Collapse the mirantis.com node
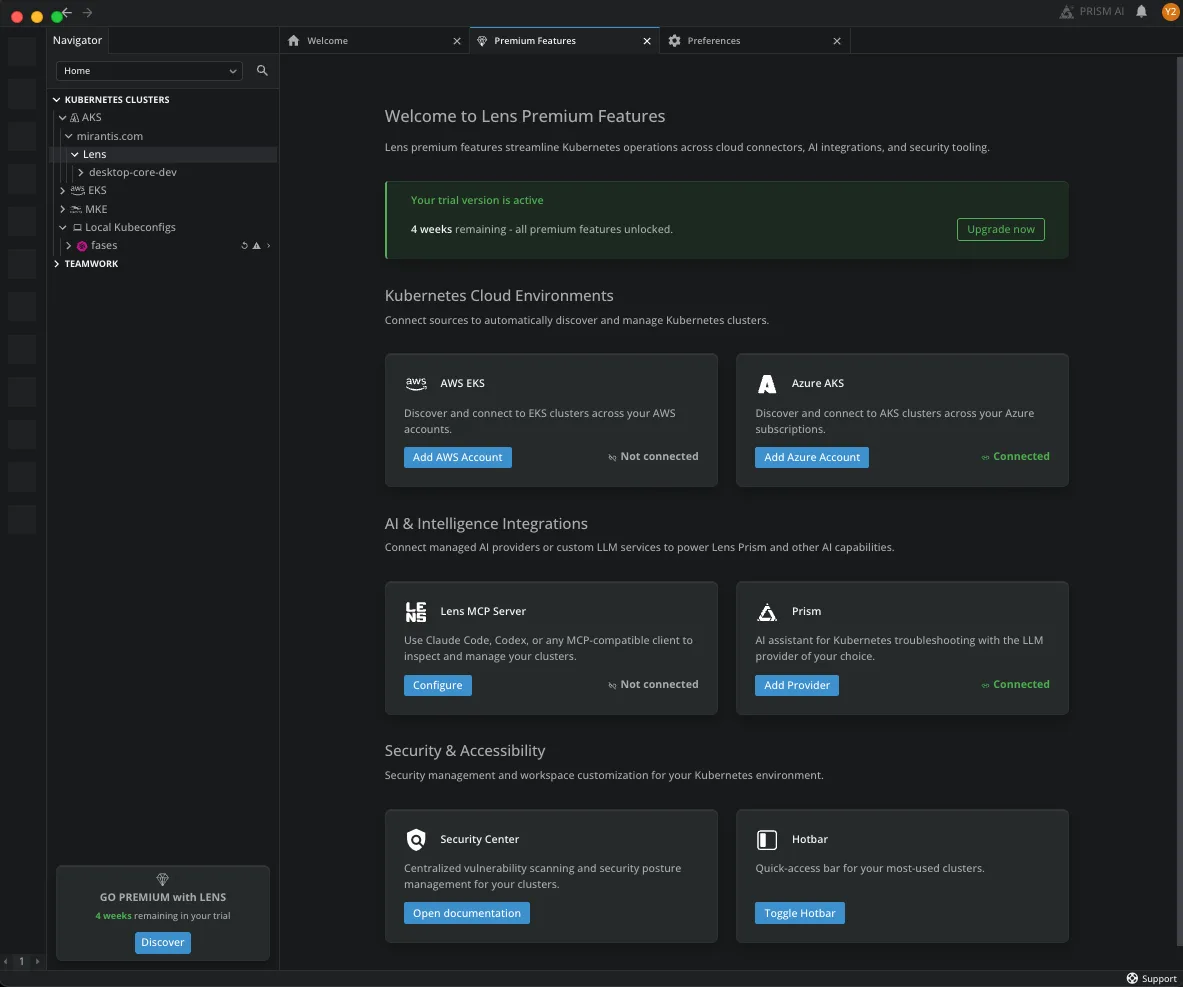Image resolution: width=1183 pixels, height=987 pixels. click(x=69, y=137)
